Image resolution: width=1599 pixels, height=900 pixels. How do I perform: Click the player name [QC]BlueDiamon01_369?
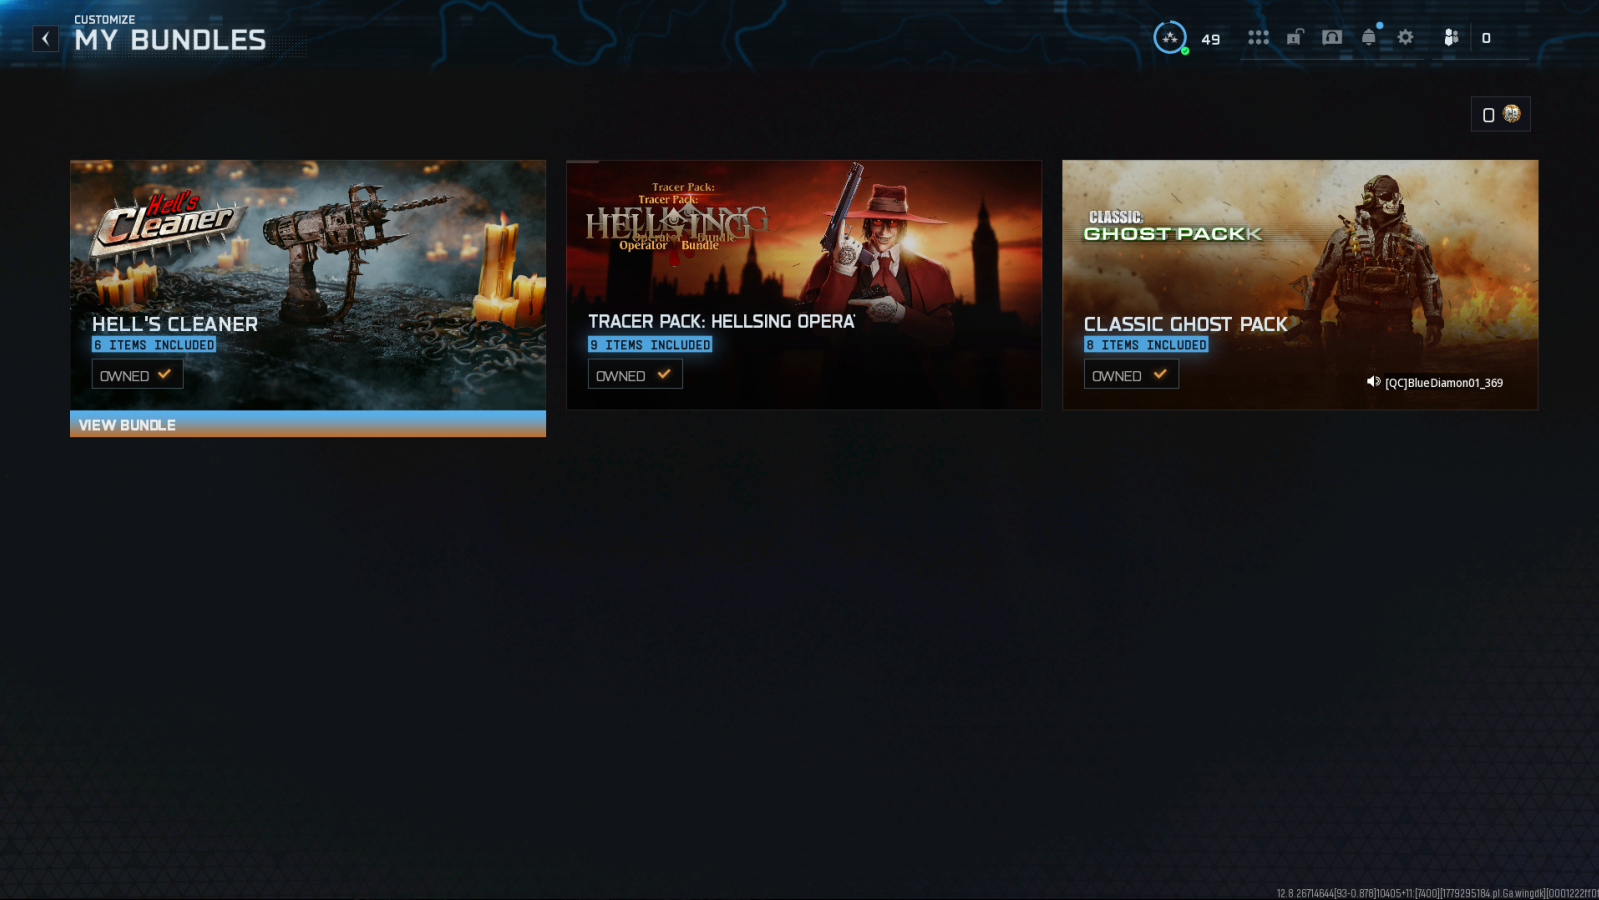(1444, 383)
